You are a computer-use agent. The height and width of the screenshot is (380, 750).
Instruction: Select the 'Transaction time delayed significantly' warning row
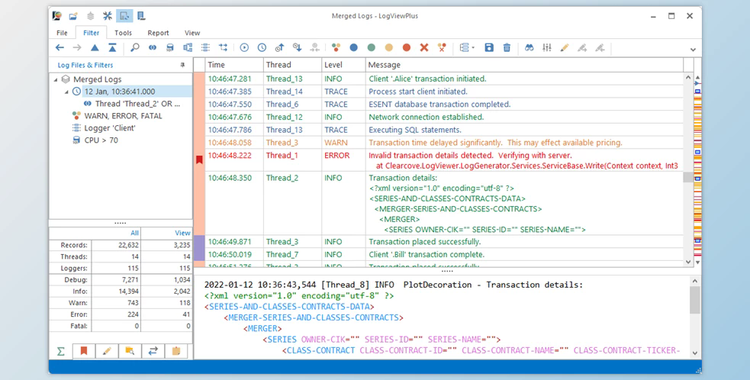(444, 143)
